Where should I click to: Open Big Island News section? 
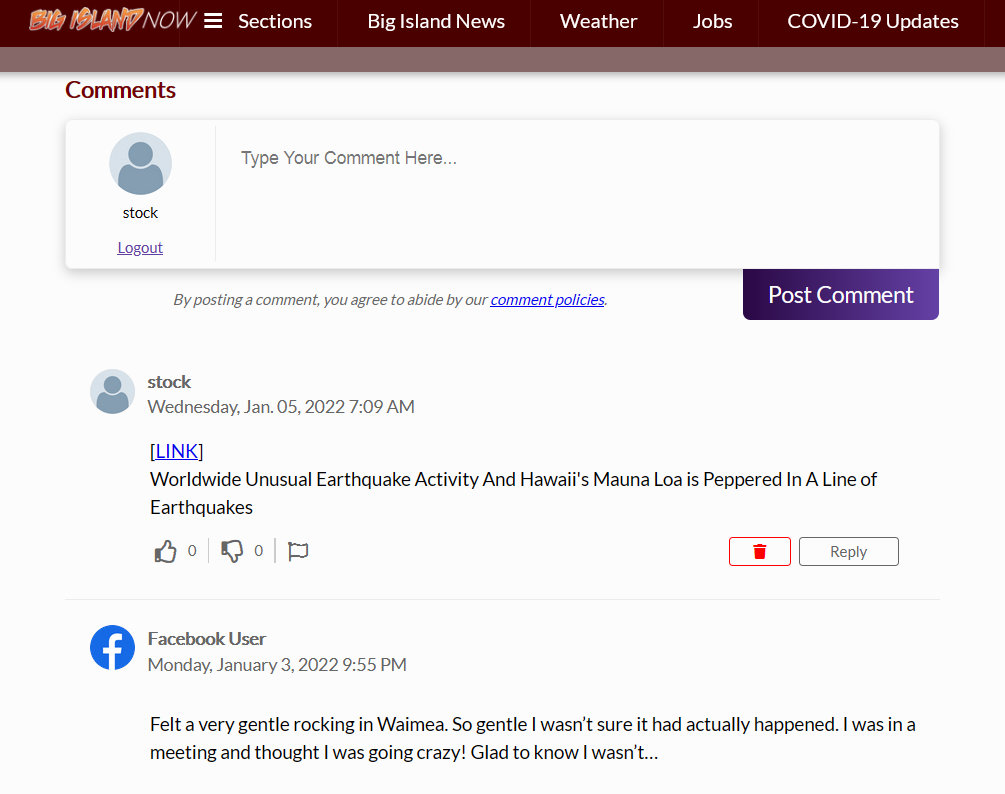pos(436,21)
